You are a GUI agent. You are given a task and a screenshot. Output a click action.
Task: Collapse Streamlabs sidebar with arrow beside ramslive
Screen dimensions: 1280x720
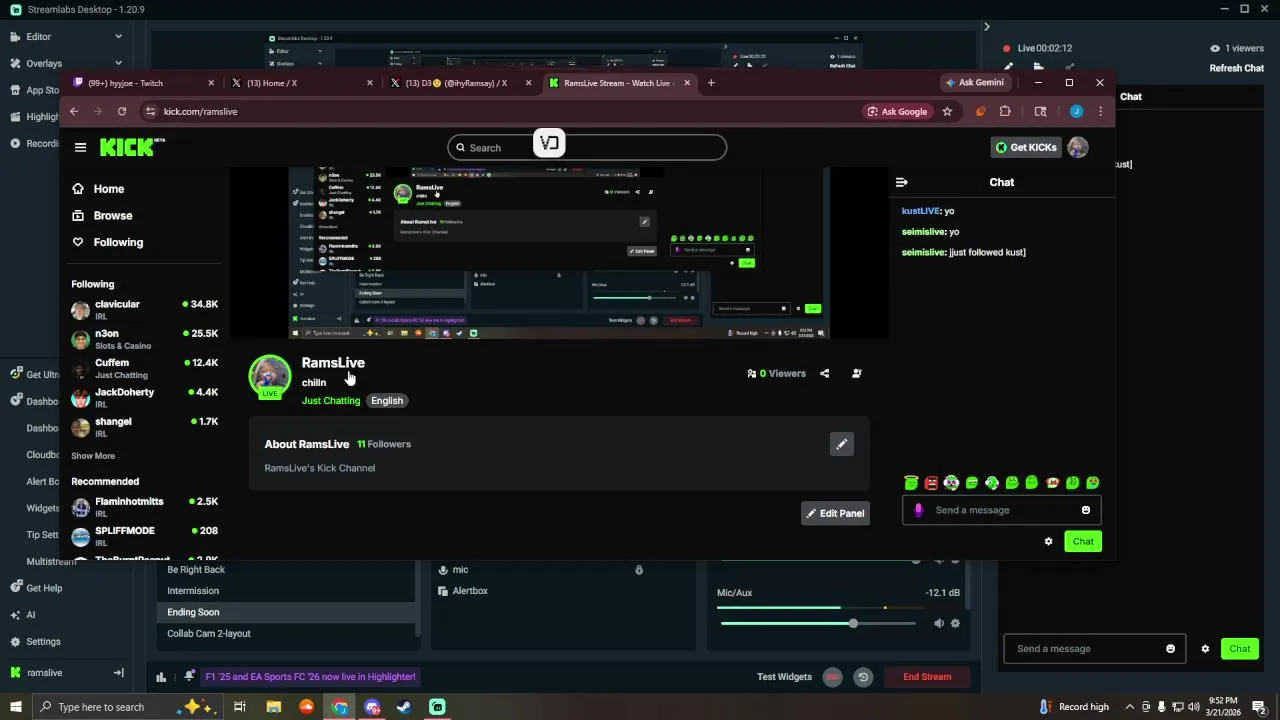pos(118,673)
